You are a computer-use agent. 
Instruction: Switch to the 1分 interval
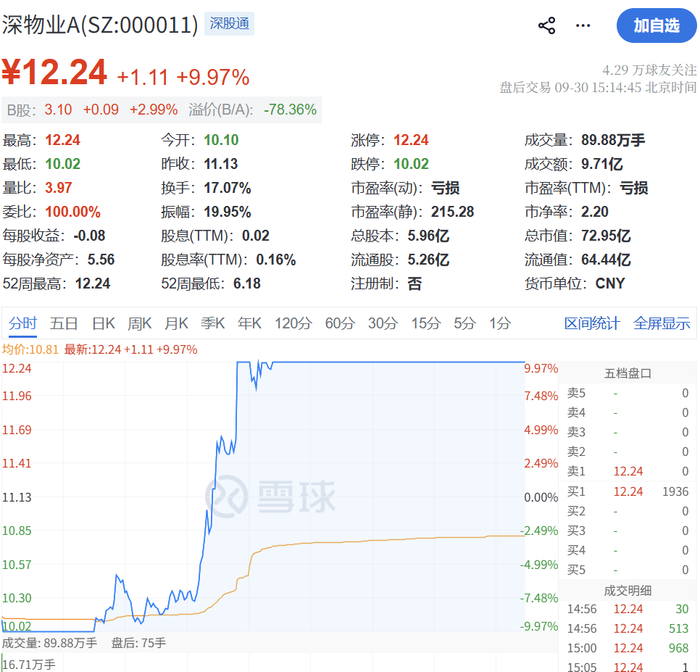(500, 323)
